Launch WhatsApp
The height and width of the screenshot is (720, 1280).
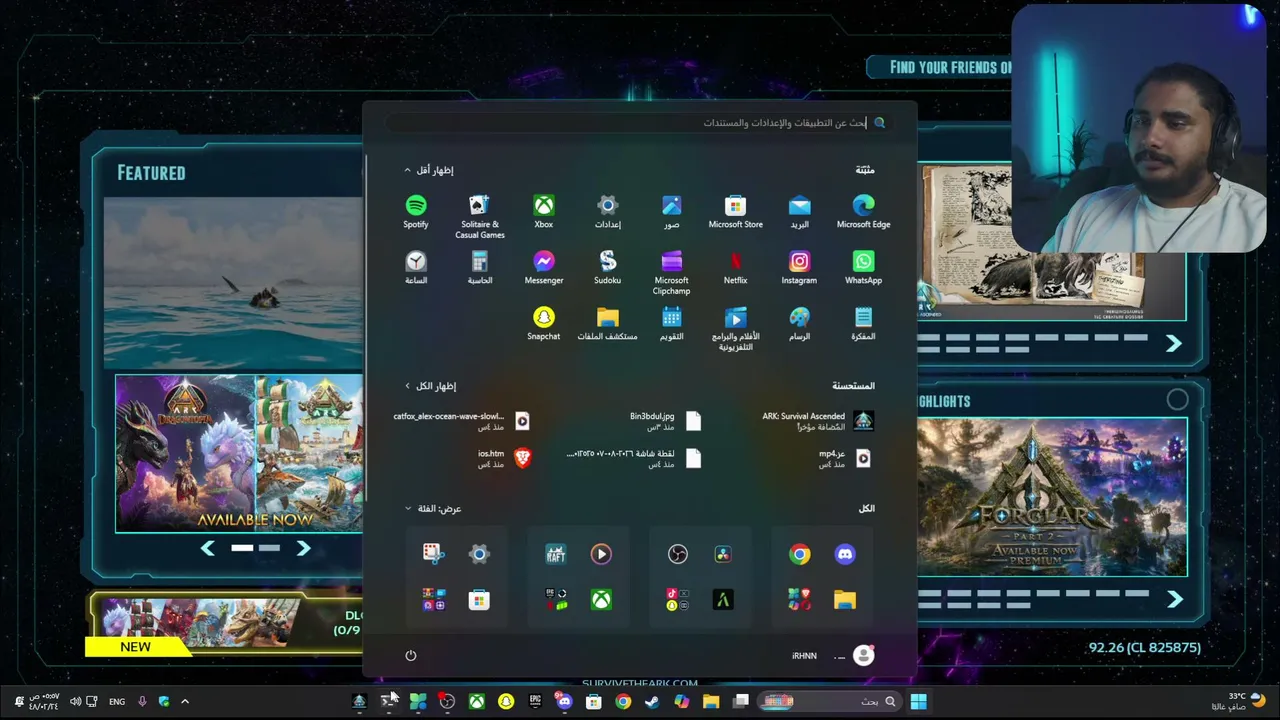coord(863,268)
